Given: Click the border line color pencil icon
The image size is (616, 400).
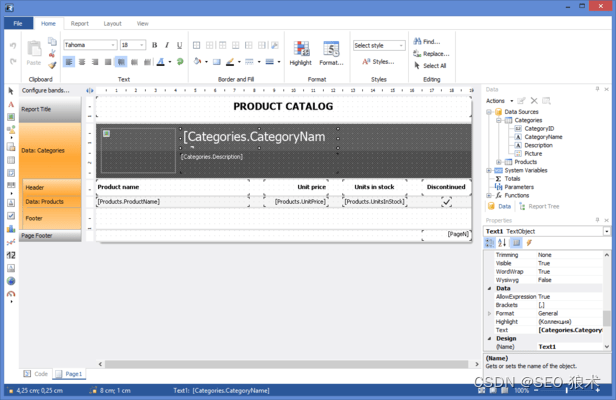Looking at the screenshot, I should pyautogui.click(x=230, y=62).
